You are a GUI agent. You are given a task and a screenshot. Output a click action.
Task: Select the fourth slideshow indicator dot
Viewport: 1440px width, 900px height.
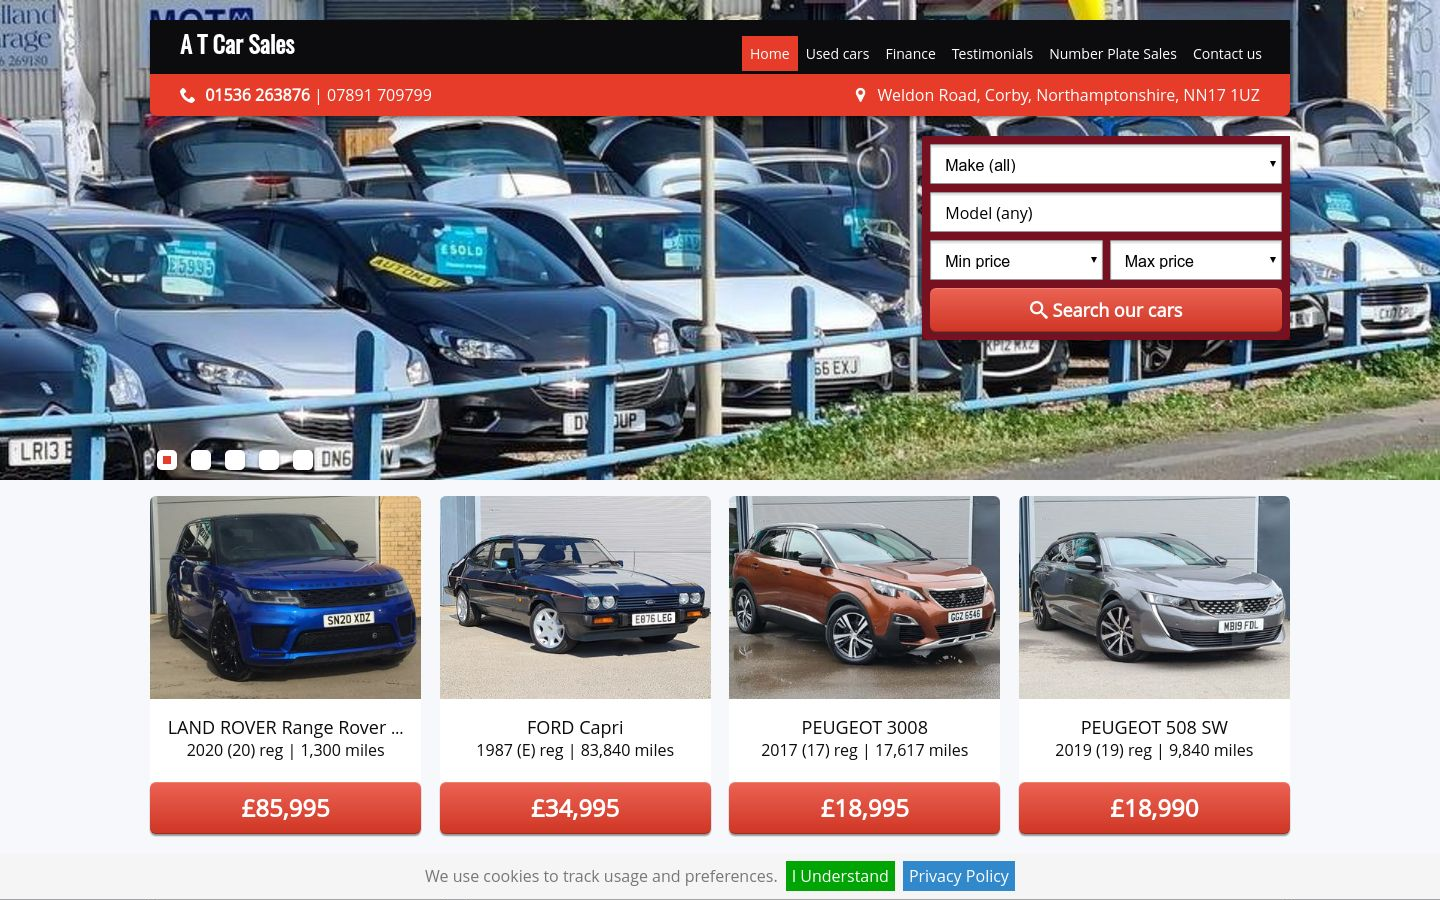(x=269, y=460)
